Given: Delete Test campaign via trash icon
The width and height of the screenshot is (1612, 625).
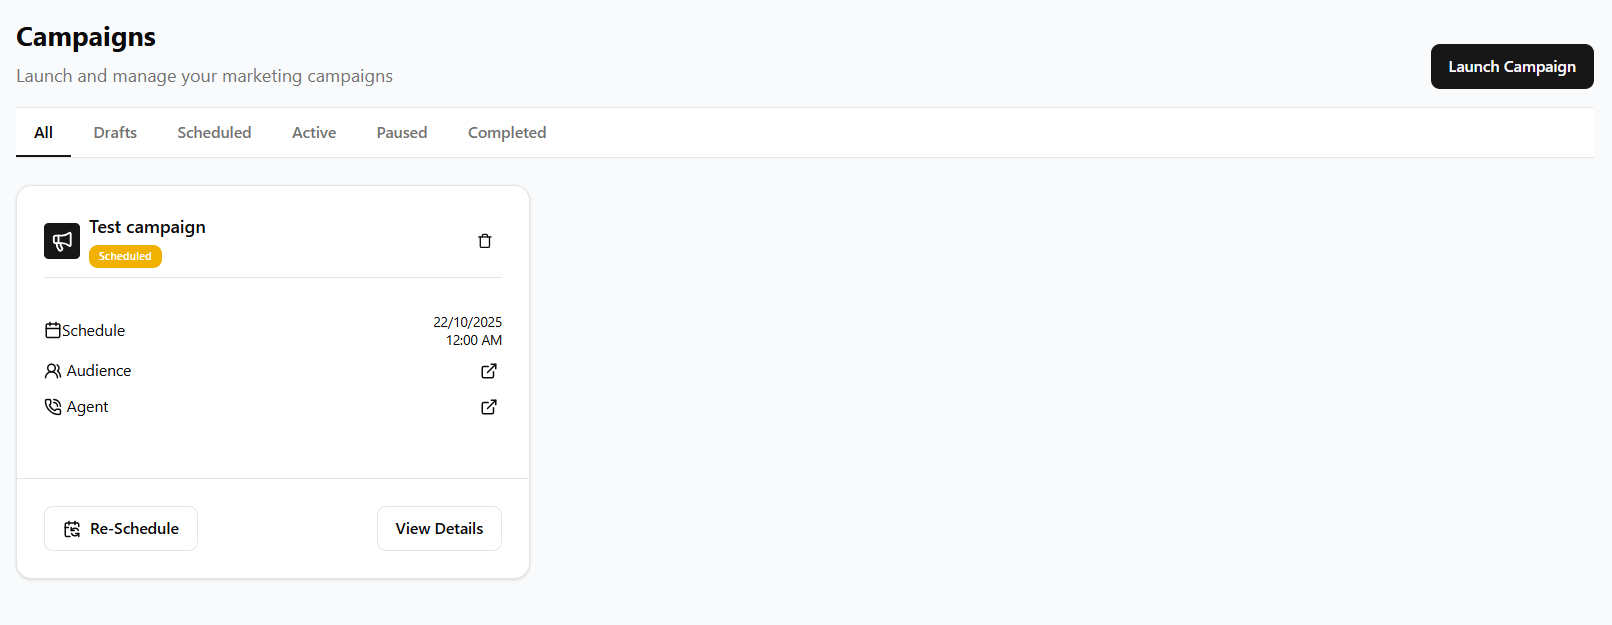Looking at the screenshot, I should (x=485, y=241).
